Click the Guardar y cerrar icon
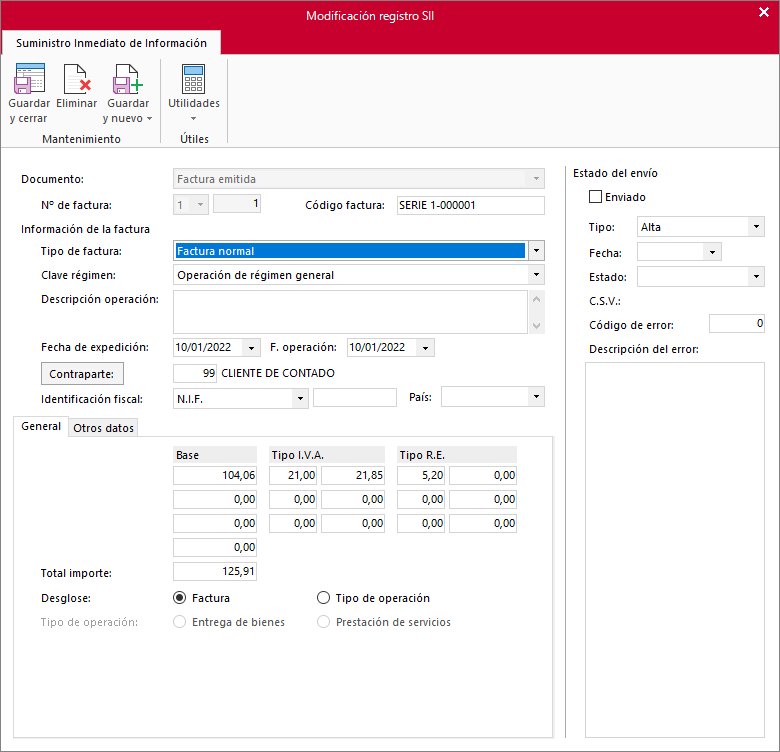This screenshot has width=780, height=752. (x=29, y=79)
